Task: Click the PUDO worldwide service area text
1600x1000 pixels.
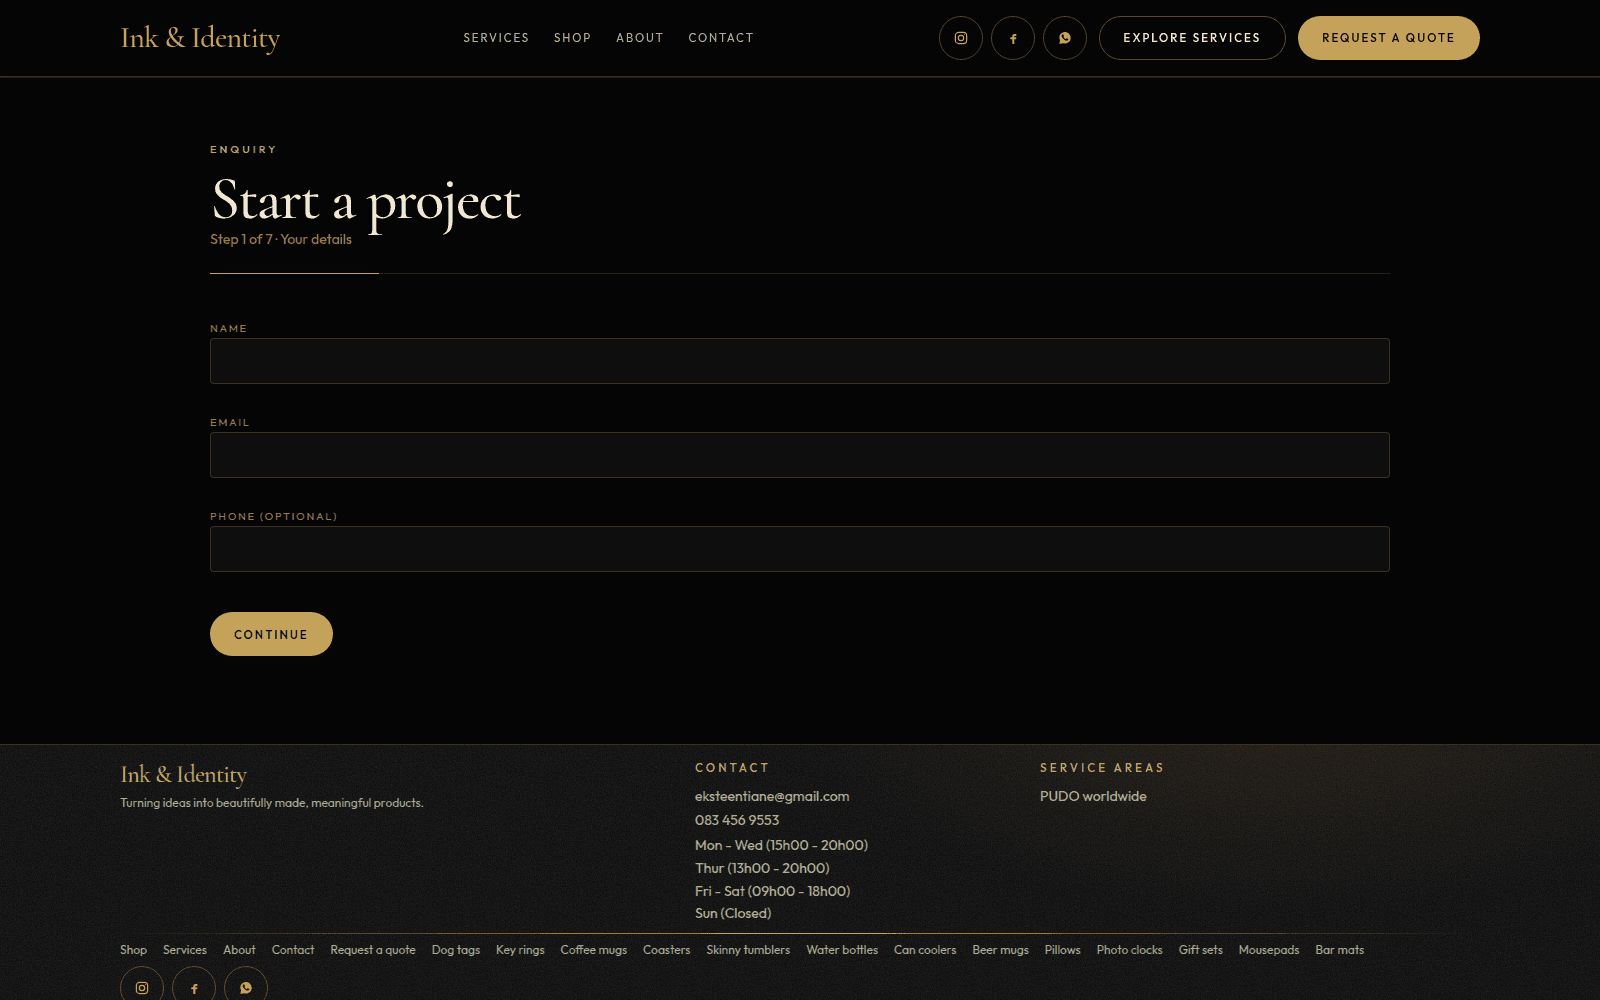Action: (x=1093, y=796)
